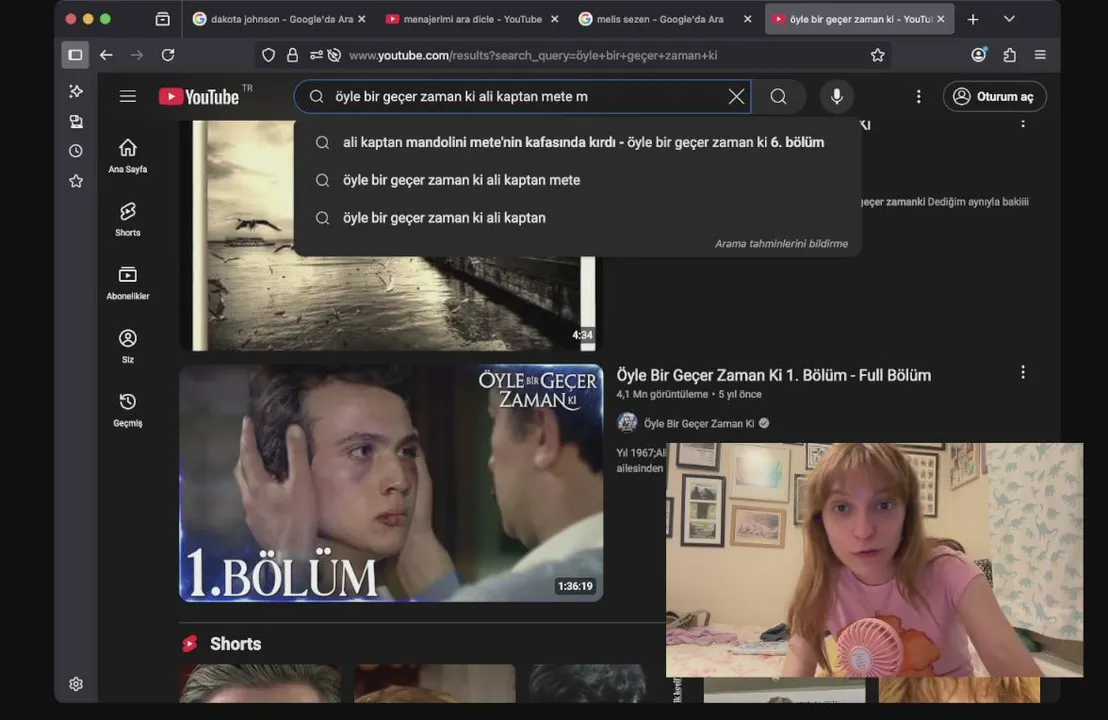Screen dimensions: 1108x720
Task: Switch to the dakota johnson Google tab
Action: pyautogui.click(x=273, y=19)
